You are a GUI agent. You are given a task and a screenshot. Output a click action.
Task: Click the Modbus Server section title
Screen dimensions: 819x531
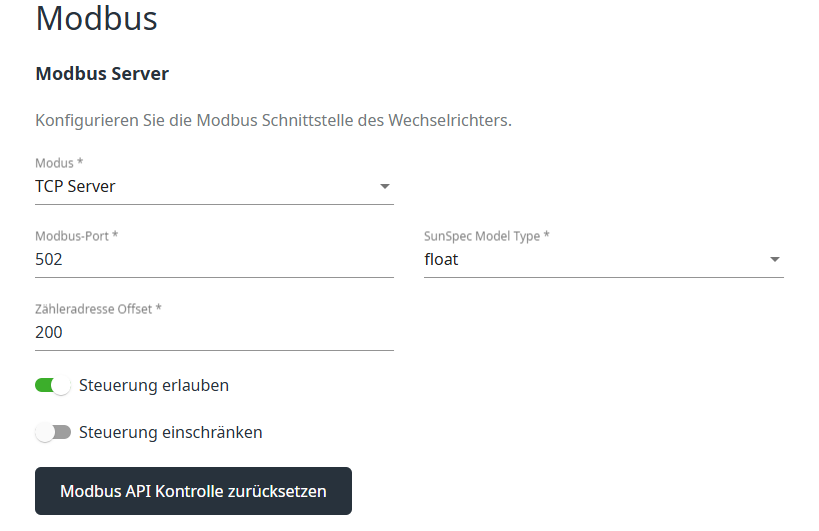coord(102,74)
